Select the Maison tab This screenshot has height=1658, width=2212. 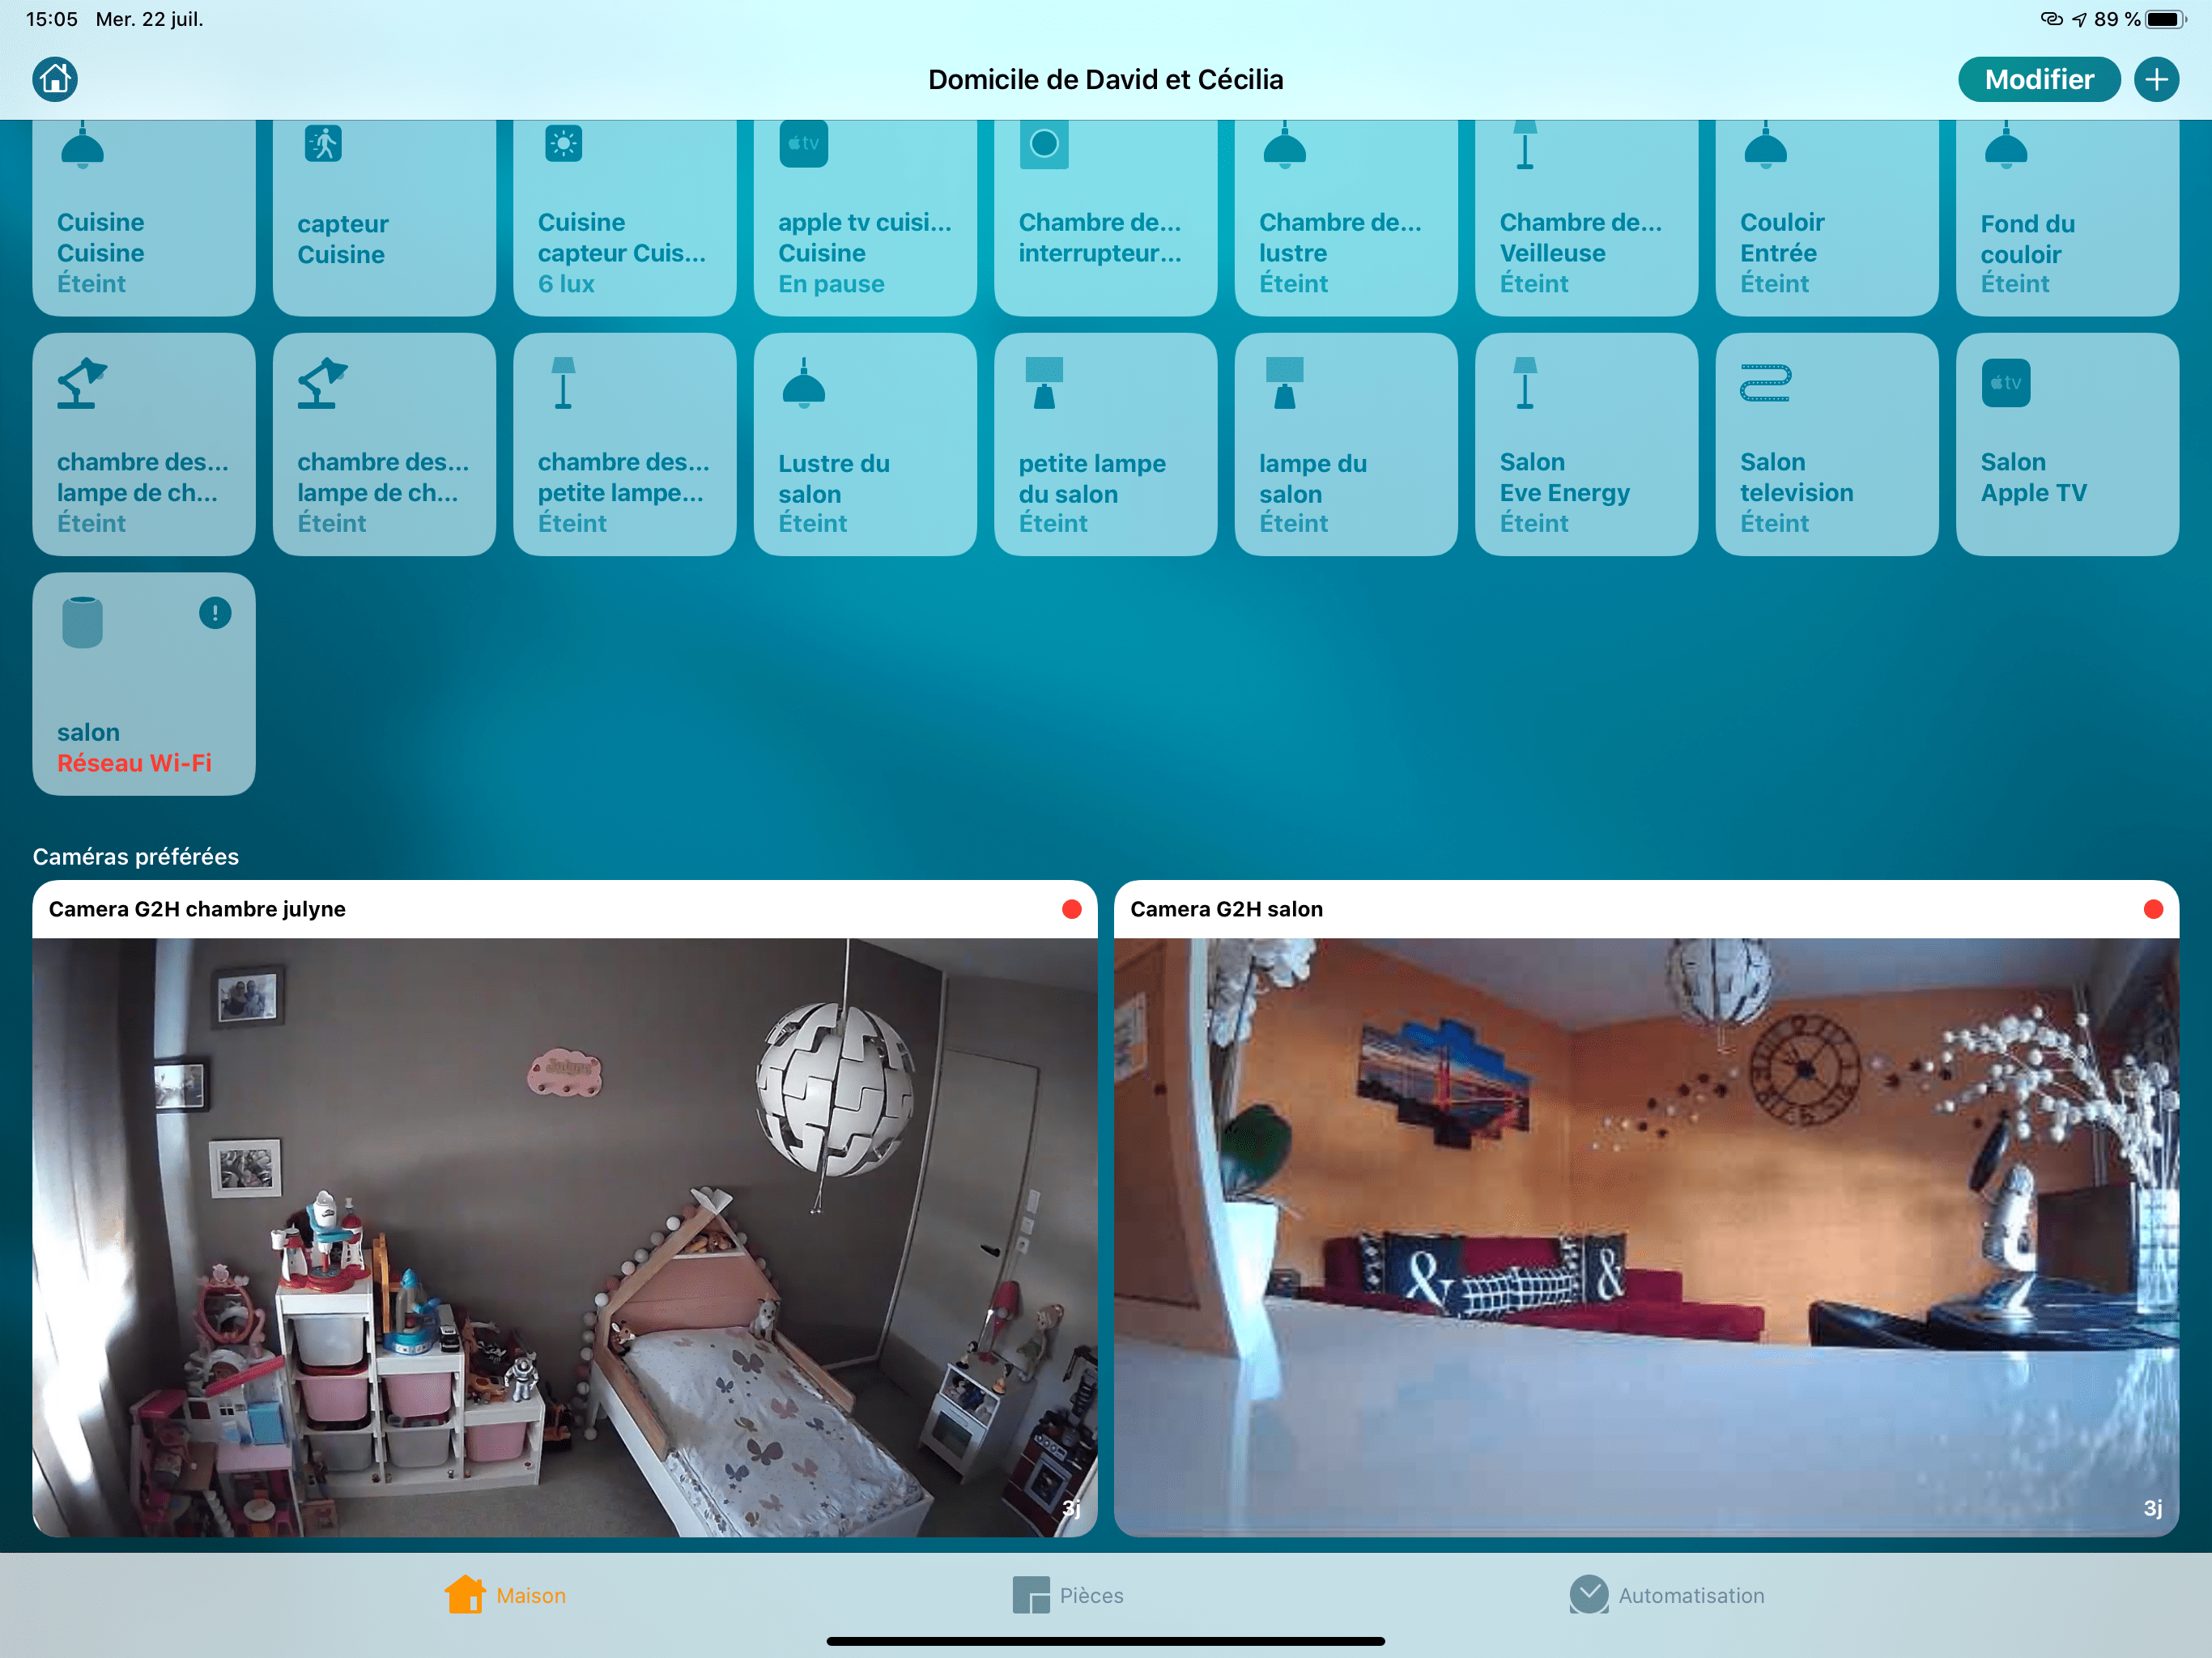(x=506, y=1595)
